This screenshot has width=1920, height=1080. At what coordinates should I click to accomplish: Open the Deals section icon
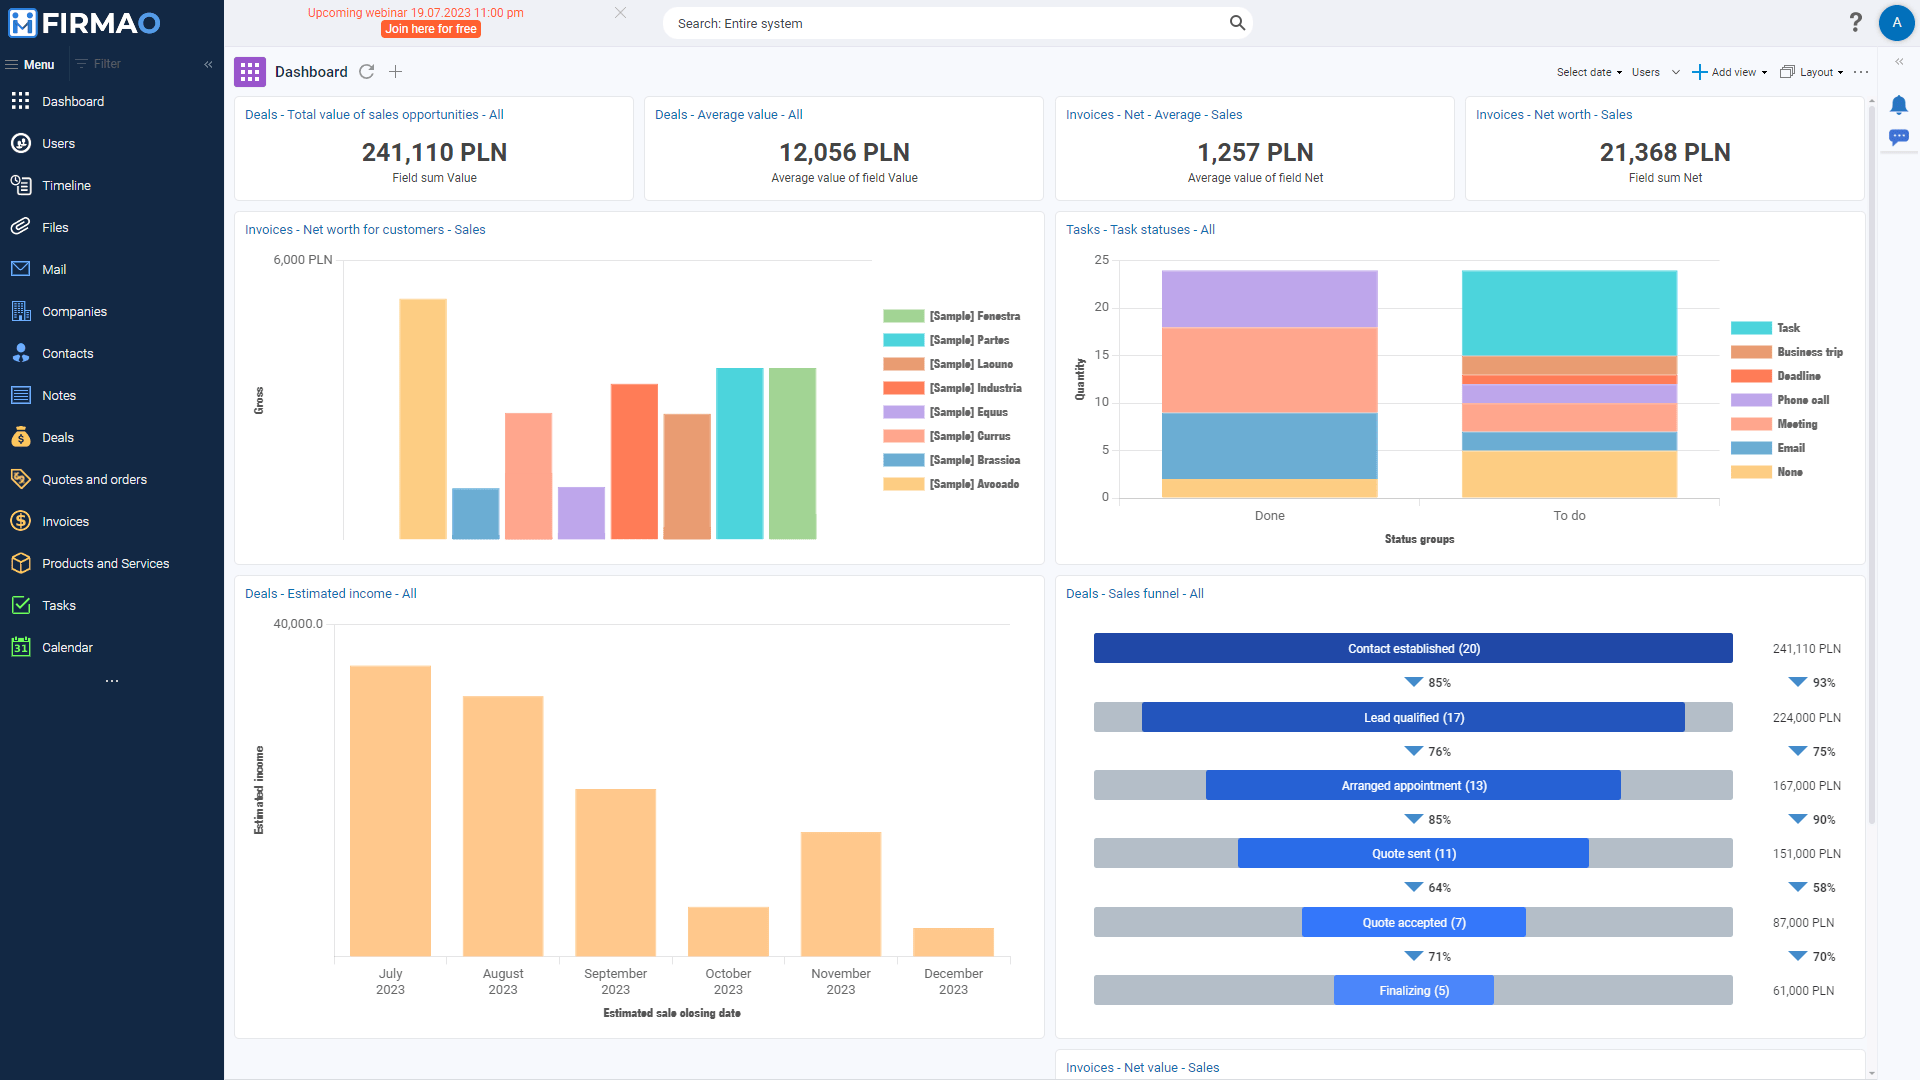pyautogui.click(x=21, y=436)
